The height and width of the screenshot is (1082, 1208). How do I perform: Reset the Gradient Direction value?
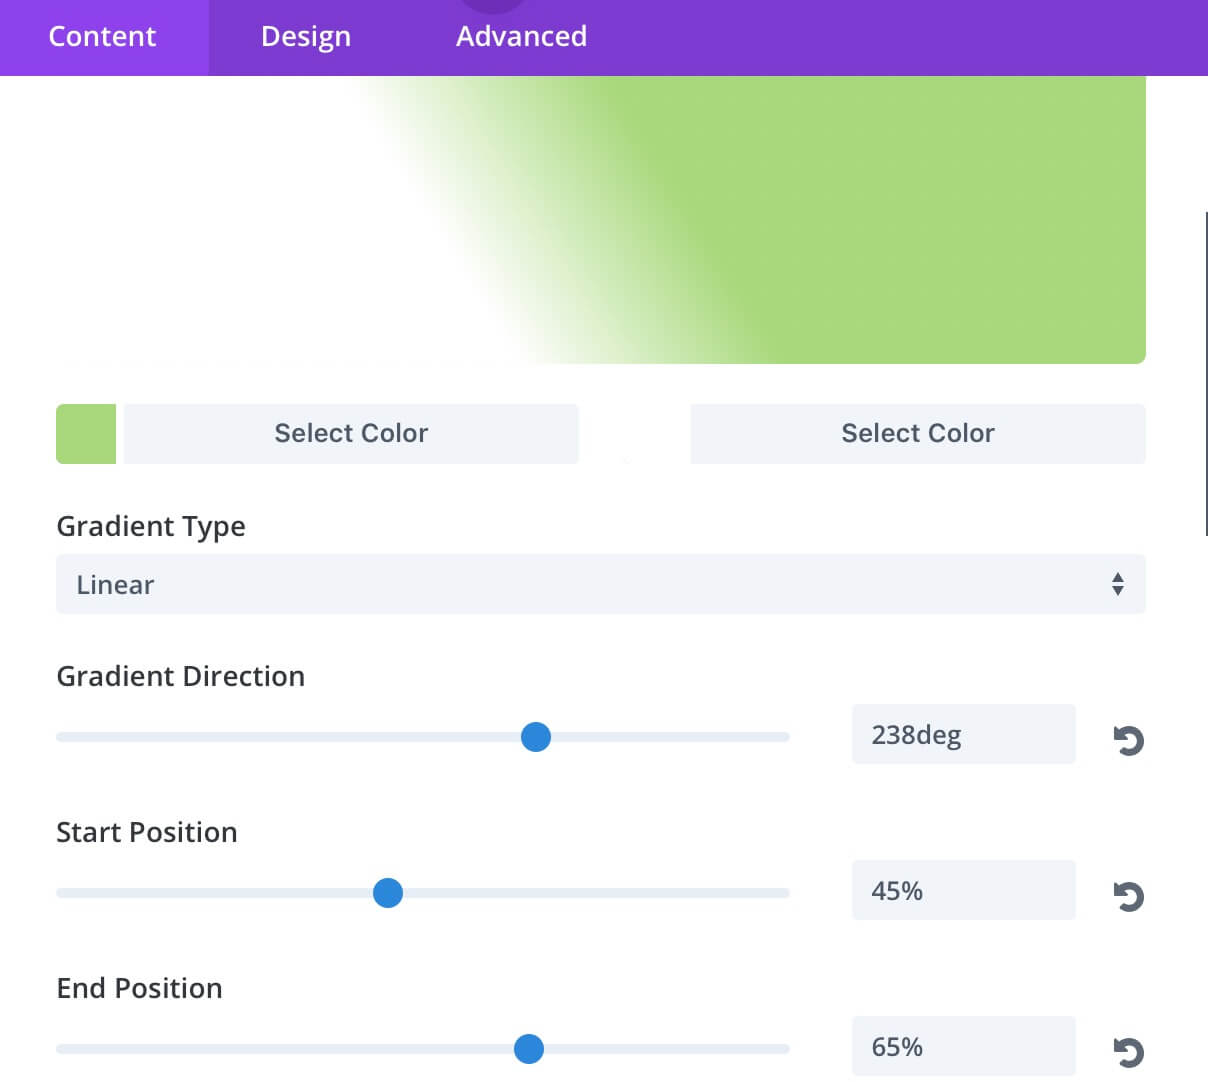point(1128,740)
